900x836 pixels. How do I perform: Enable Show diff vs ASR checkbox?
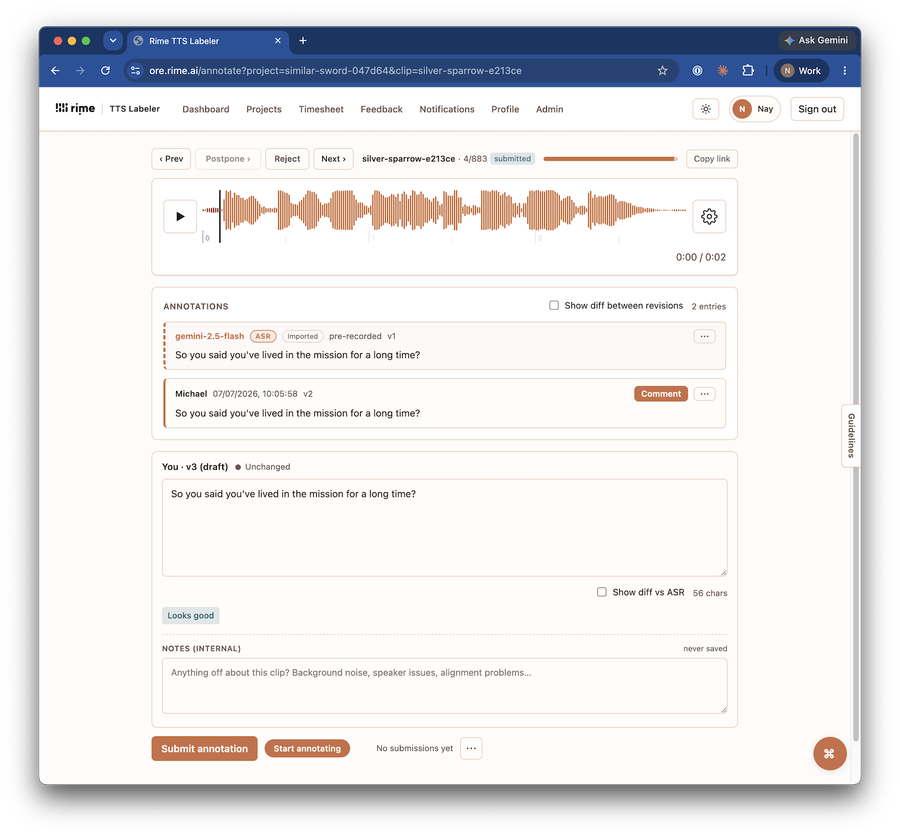coord(602,592)
